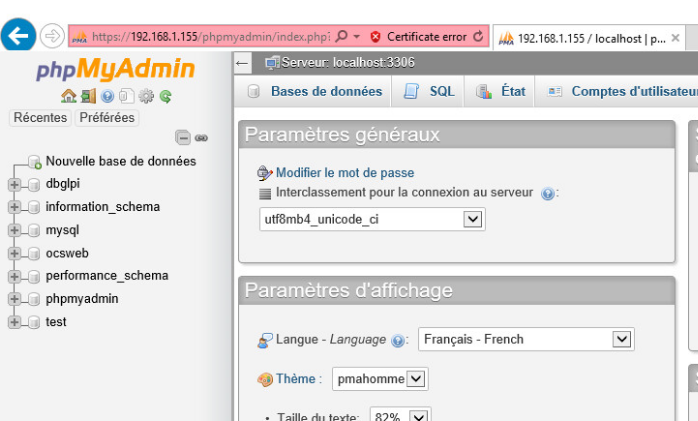Click the MySQL documentation pages icon
This screenshot has width=698, height=421.
(x=126, y=96)
